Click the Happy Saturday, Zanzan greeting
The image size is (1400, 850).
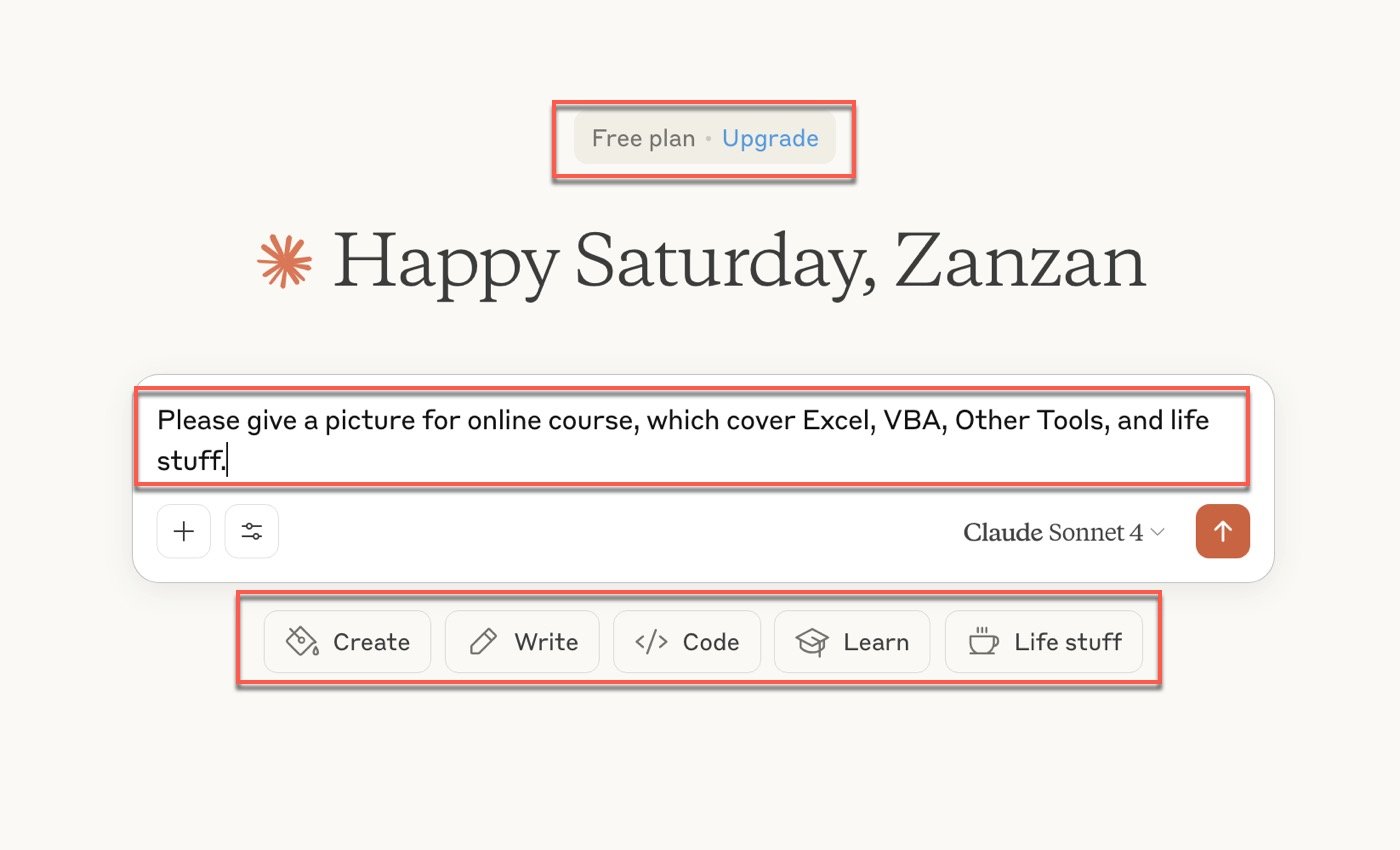coord(739,262)
